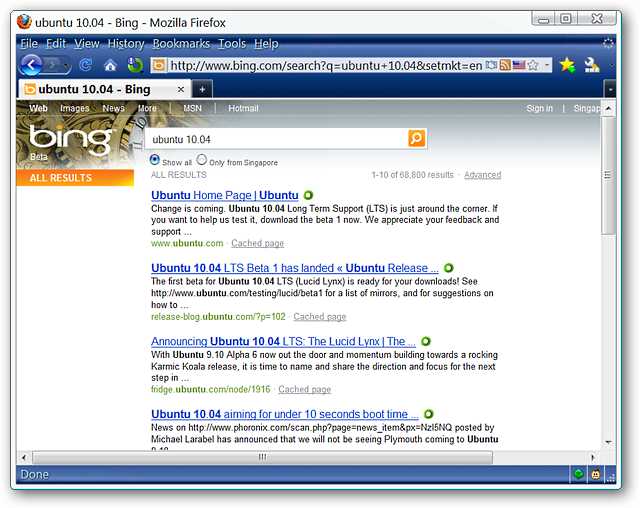Open Announcing Ubuntu 10.04 LTS result
Screen dimensions: 640x508
pyautogui.click(x=283, y=342)
